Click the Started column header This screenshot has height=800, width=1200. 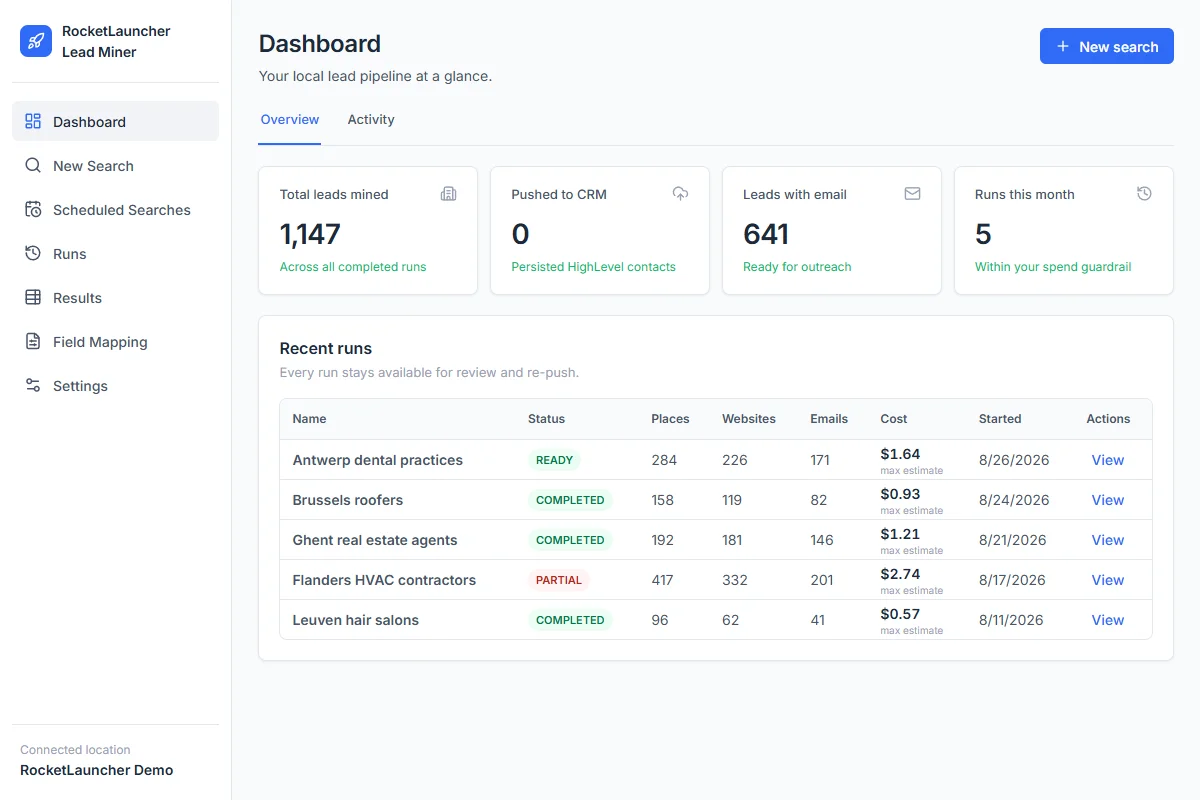(x=1000, y=419)
